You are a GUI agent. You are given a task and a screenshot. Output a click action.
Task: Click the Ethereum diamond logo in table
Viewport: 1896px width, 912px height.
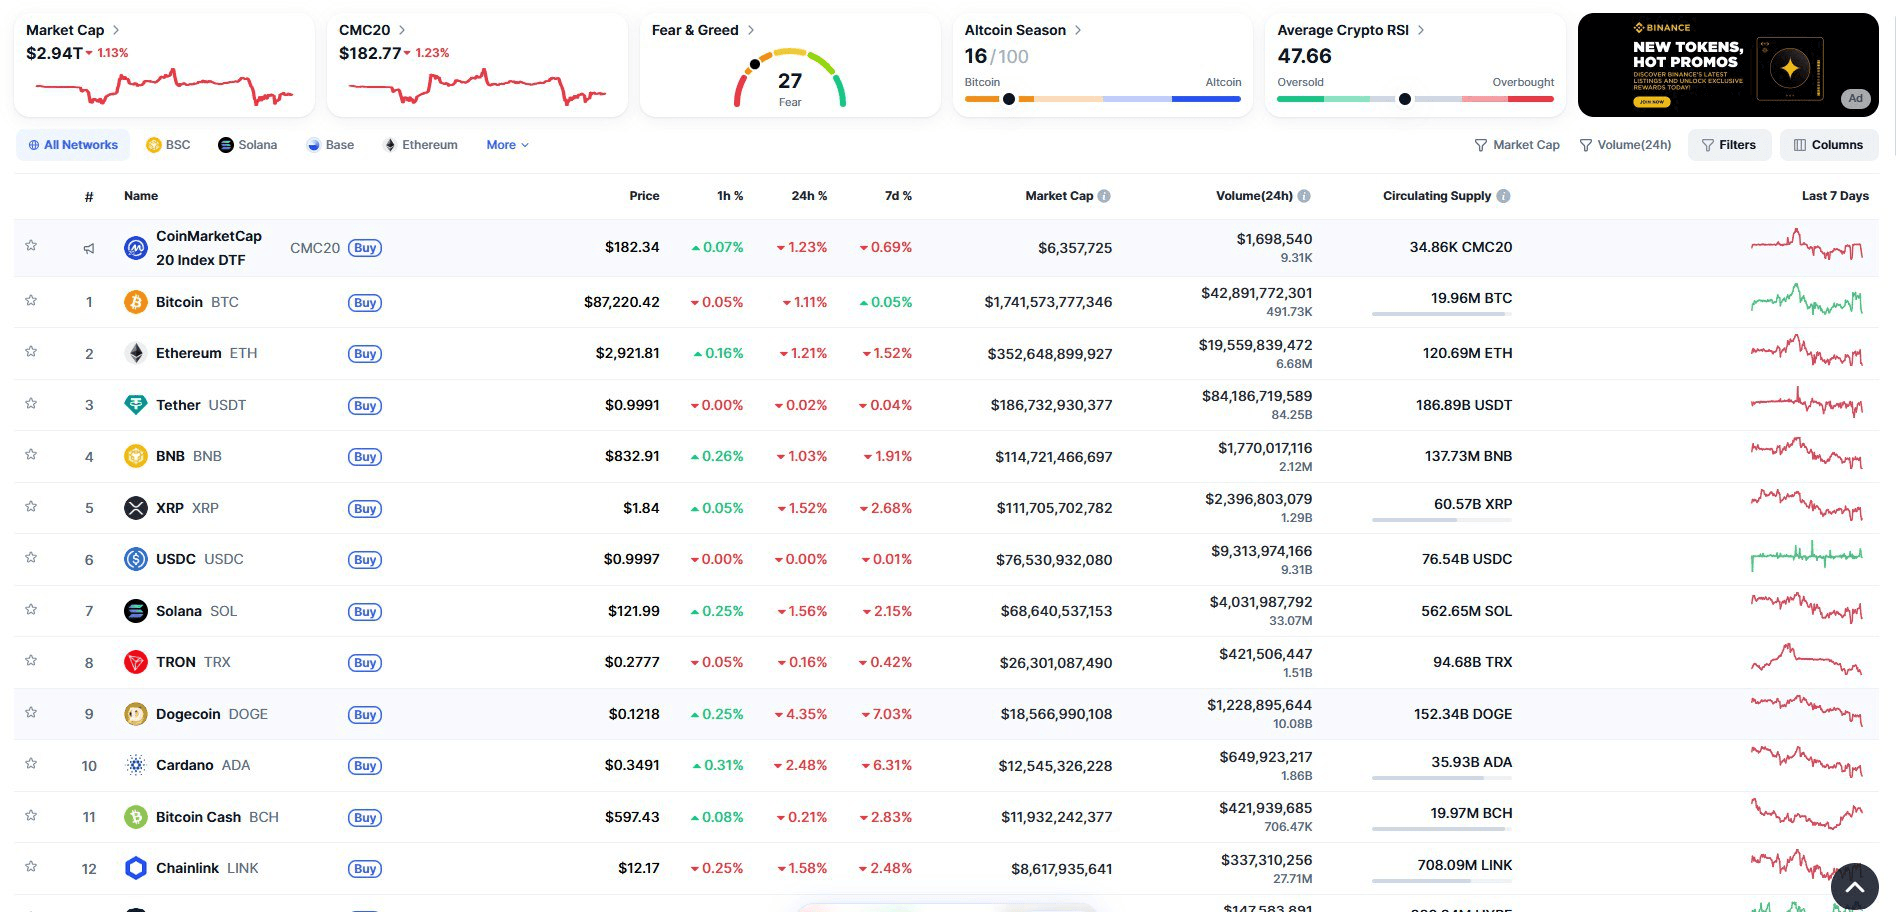point(135,353)
